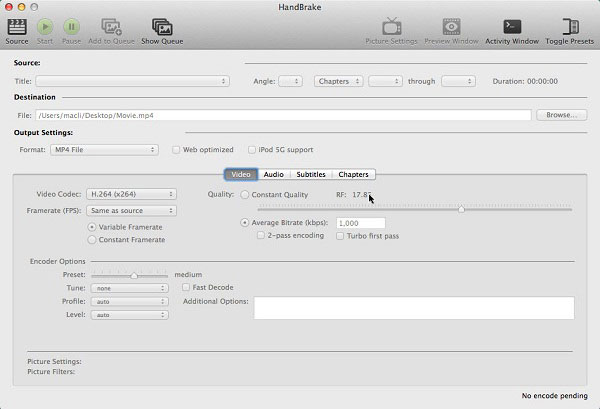This screenshot has height=409, width=600.
Task: Open the end chapter dropdown after 'through'
Action: click(x=458, y=81)
